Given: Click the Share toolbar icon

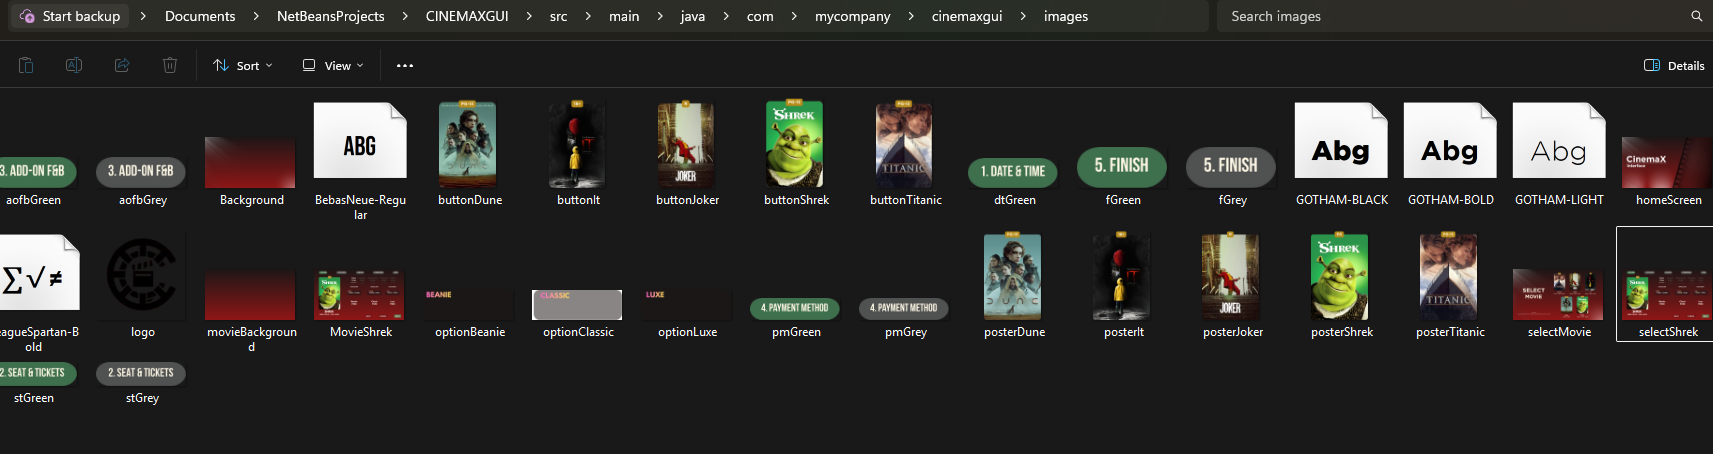Looking at the screenshot, I should (x=122, y=65).
